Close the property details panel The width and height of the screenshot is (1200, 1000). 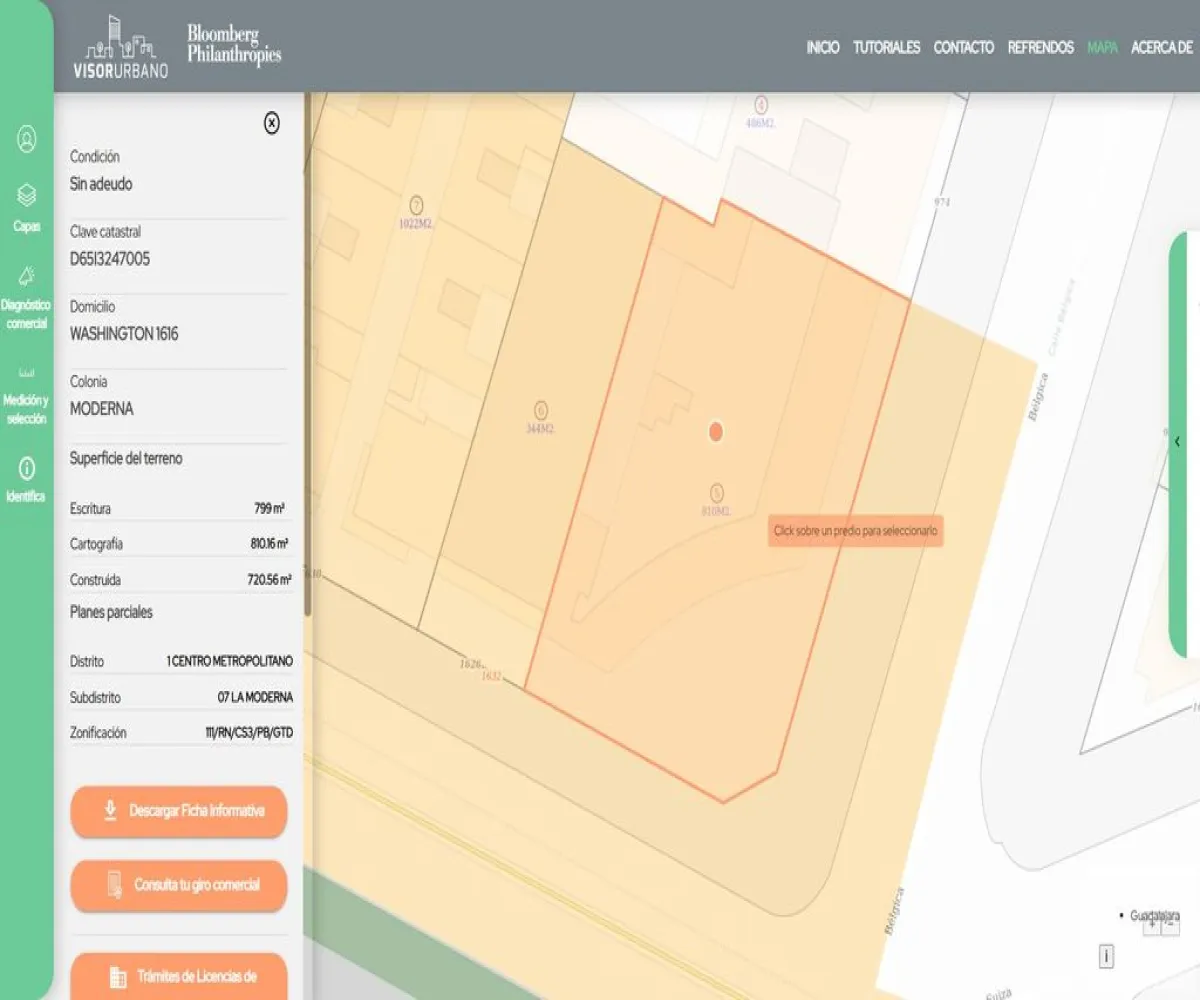[x=272, y=123]
